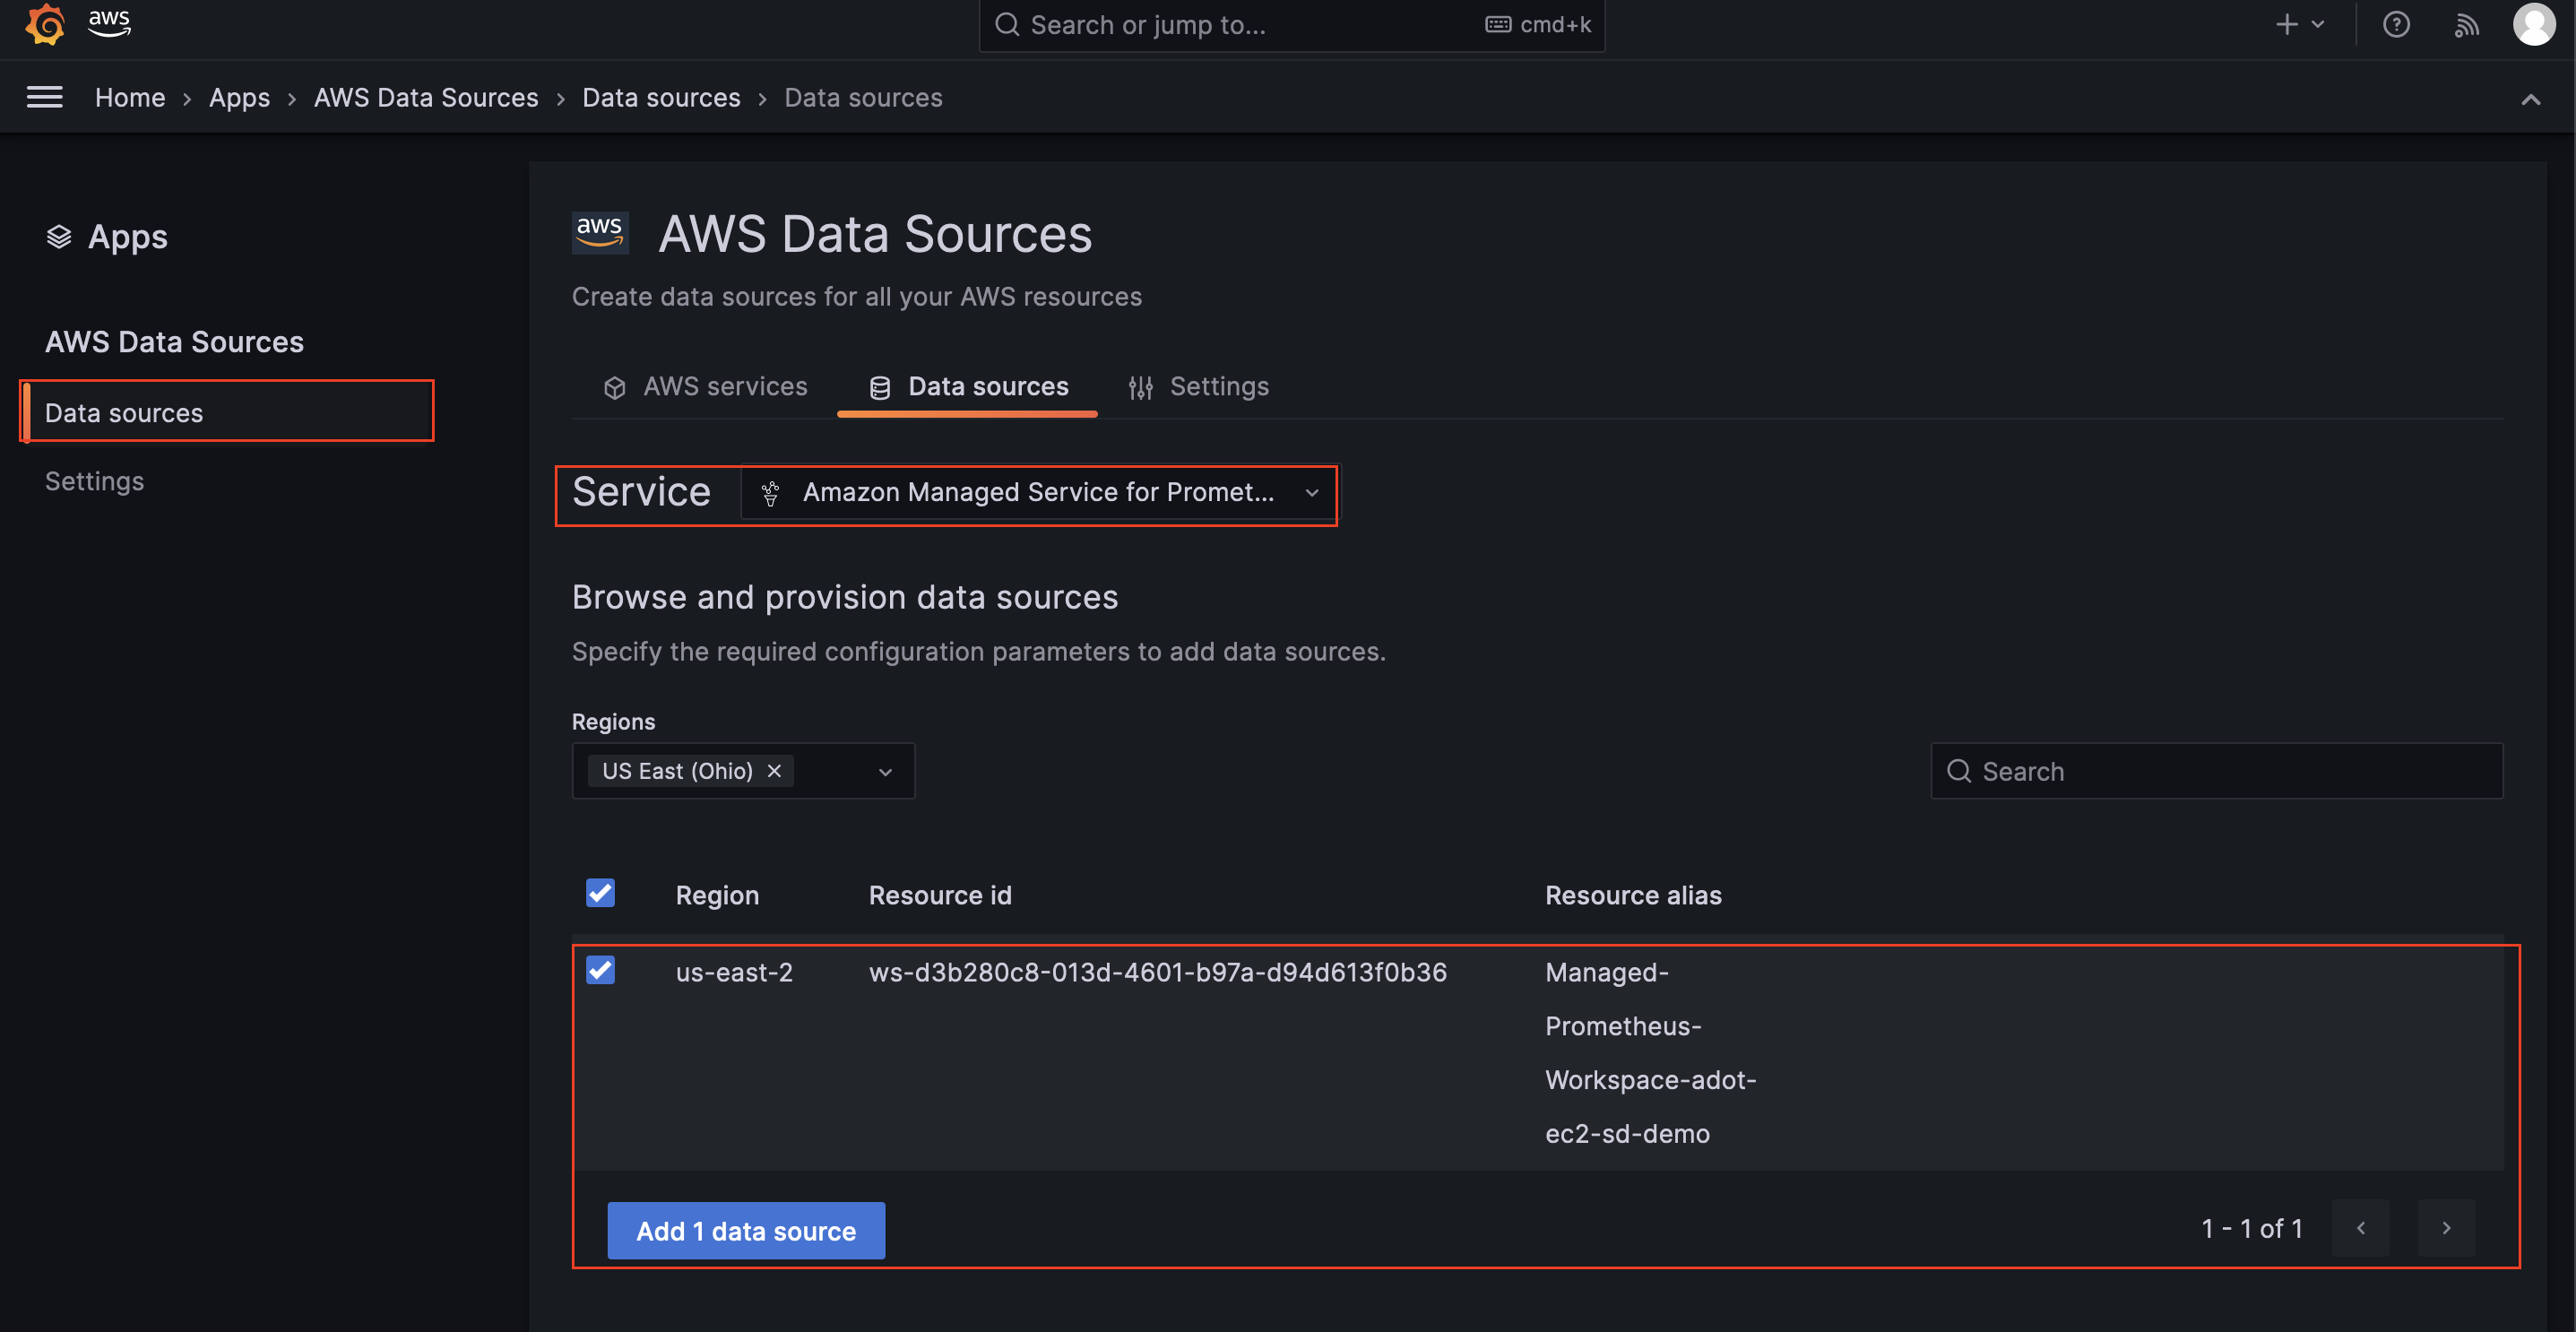2576x1332 pixels.
Task: Open the Service dropdown for Amazon Managed Prometheus
Action: pyautogui.click(x=1038, y=493)
